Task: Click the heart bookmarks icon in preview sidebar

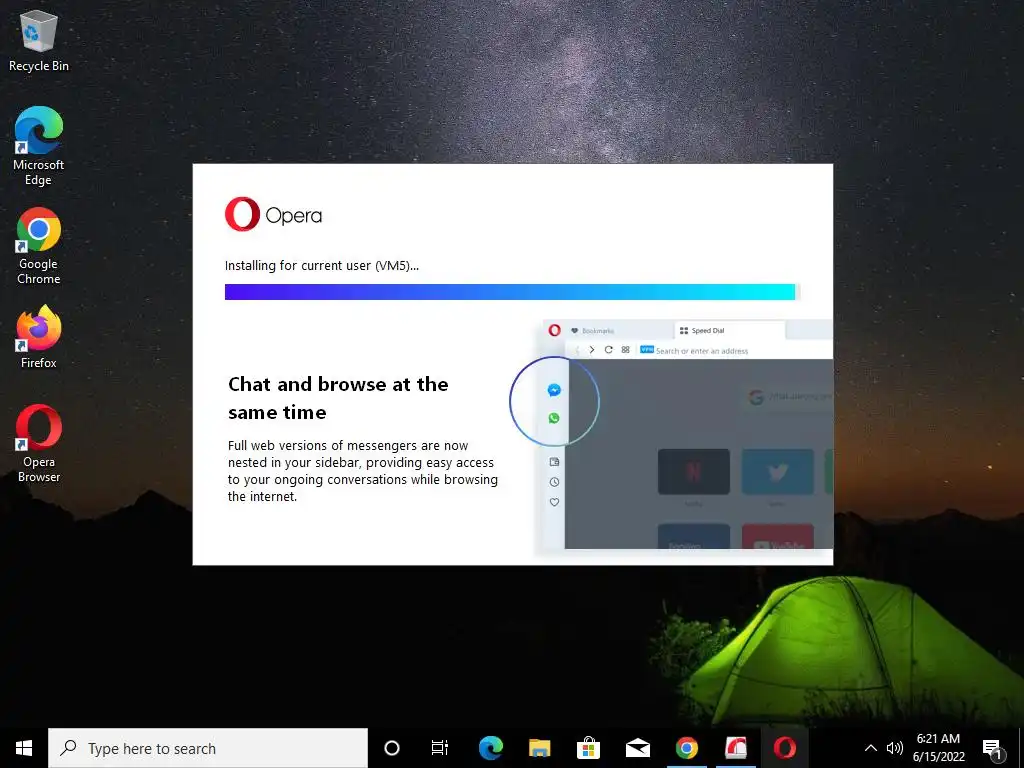Action: (554, 502)
